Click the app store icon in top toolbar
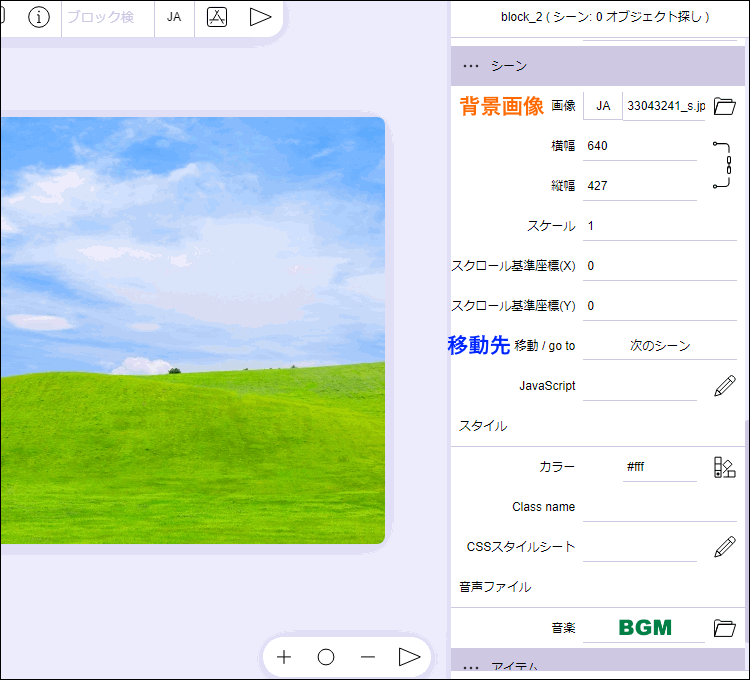The width and height of the screenshot is (750, 680). pyautogui.click(x=217, y=17)
